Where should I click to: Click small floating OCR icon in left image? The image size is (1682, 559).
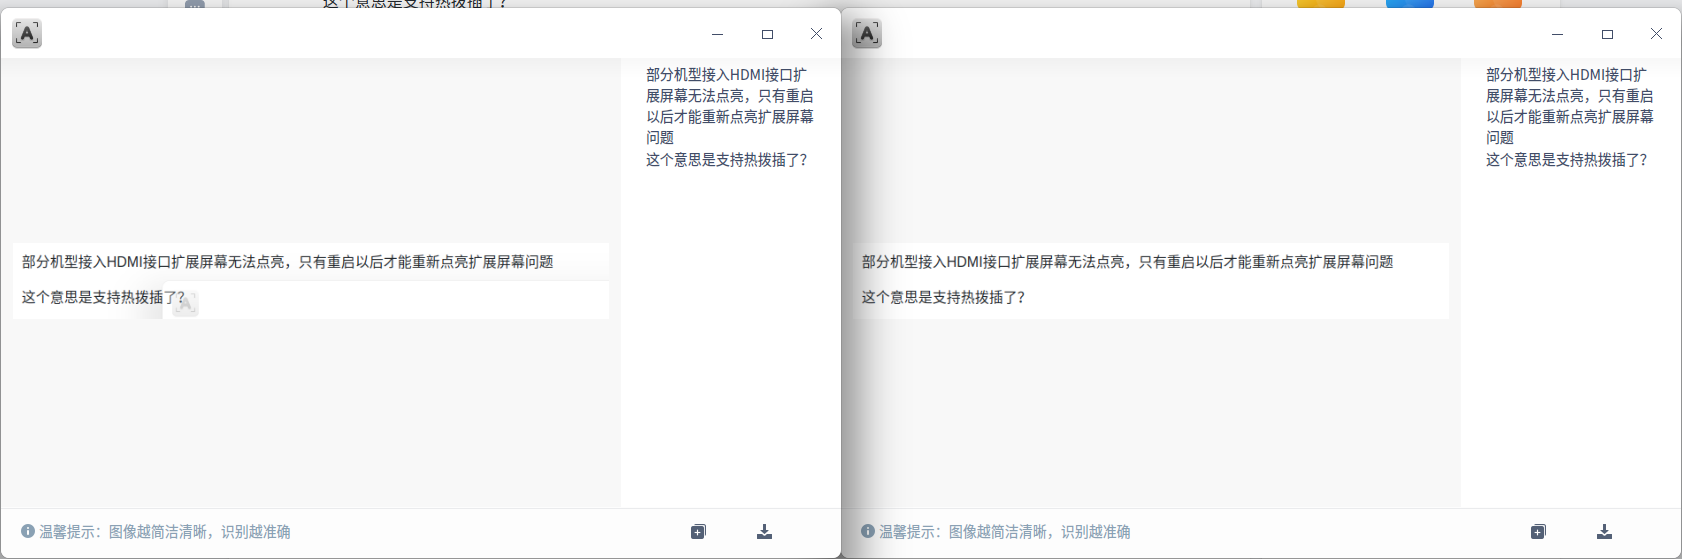click(x=185, y=304)
